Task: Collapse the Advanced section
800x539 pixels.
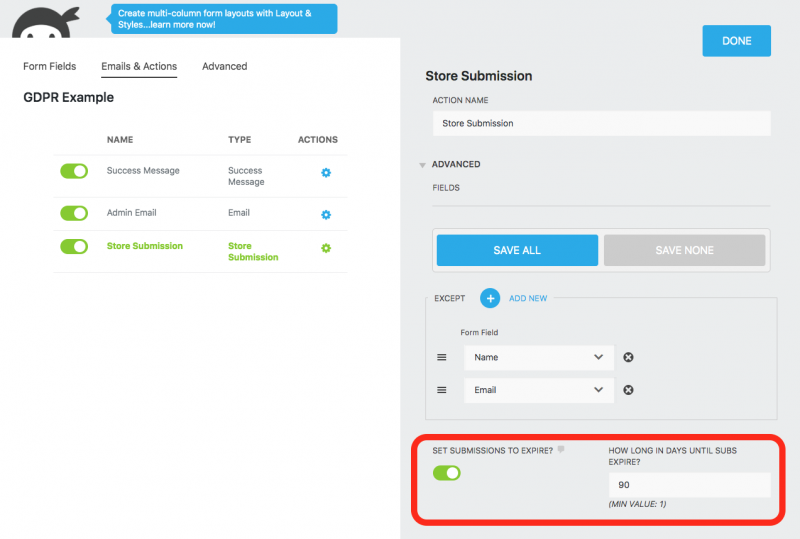Action: [x=423, y=165]
